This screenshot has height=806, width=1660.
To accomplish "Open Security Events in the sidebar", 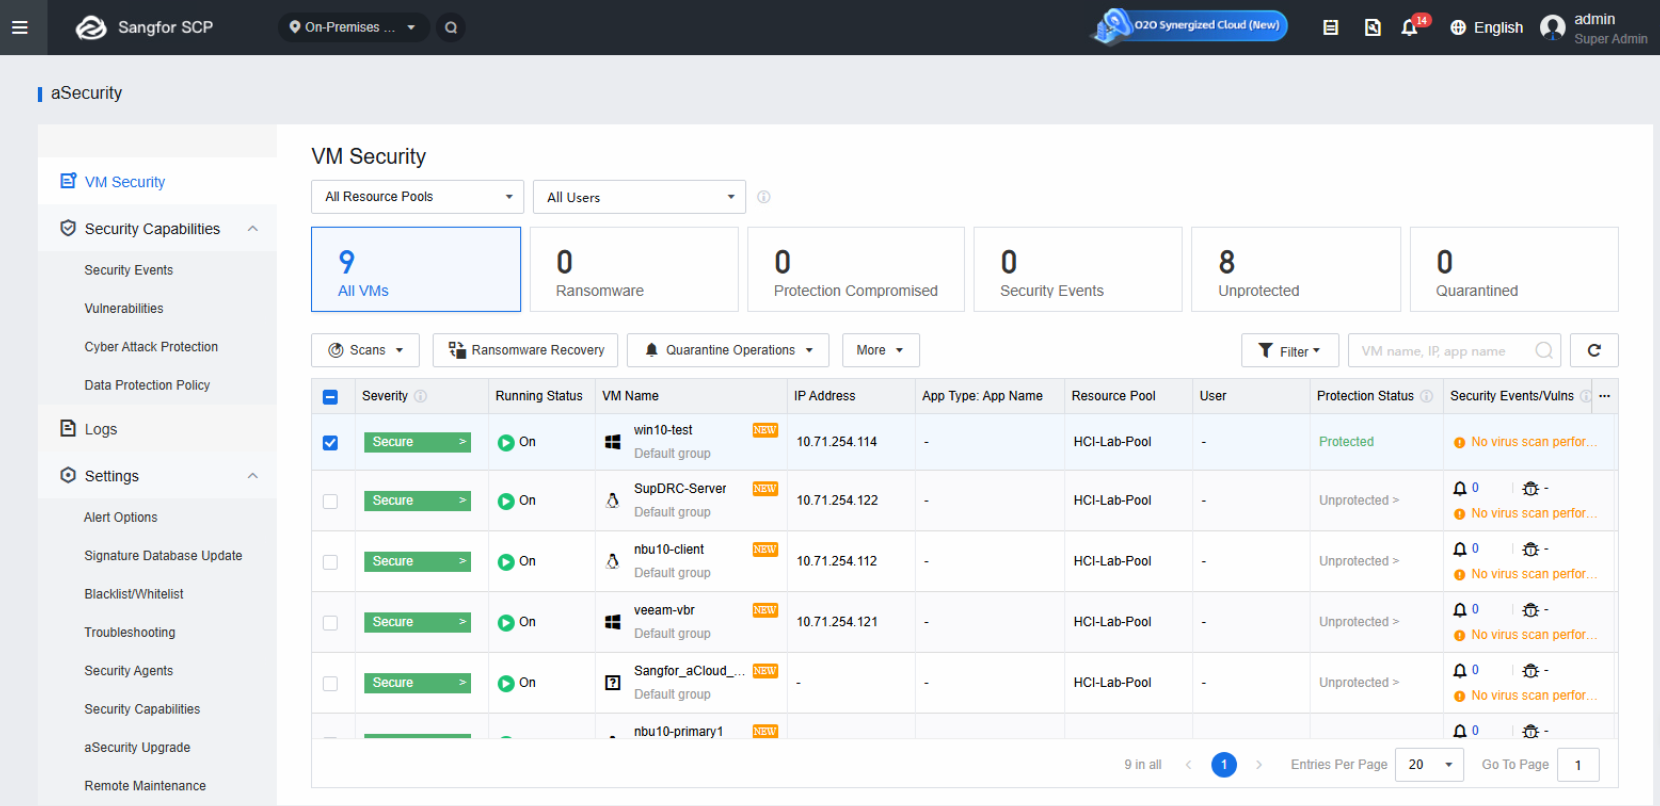I will [x=129, y=270].
